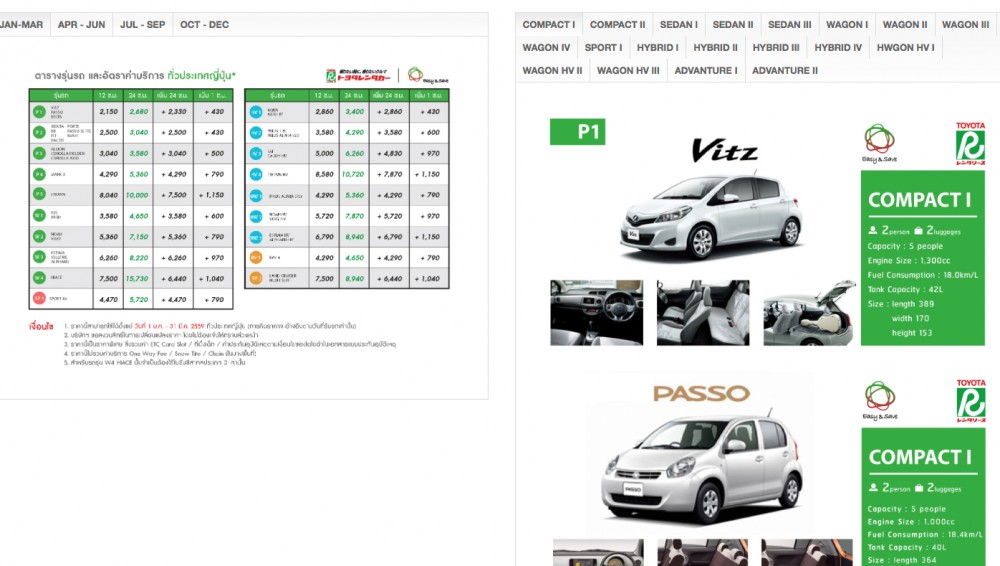The height and width of the screenshot is (566, 1000).
Task: Click the Toyota logo beside the Passo car
Action: tap(970, 401)
